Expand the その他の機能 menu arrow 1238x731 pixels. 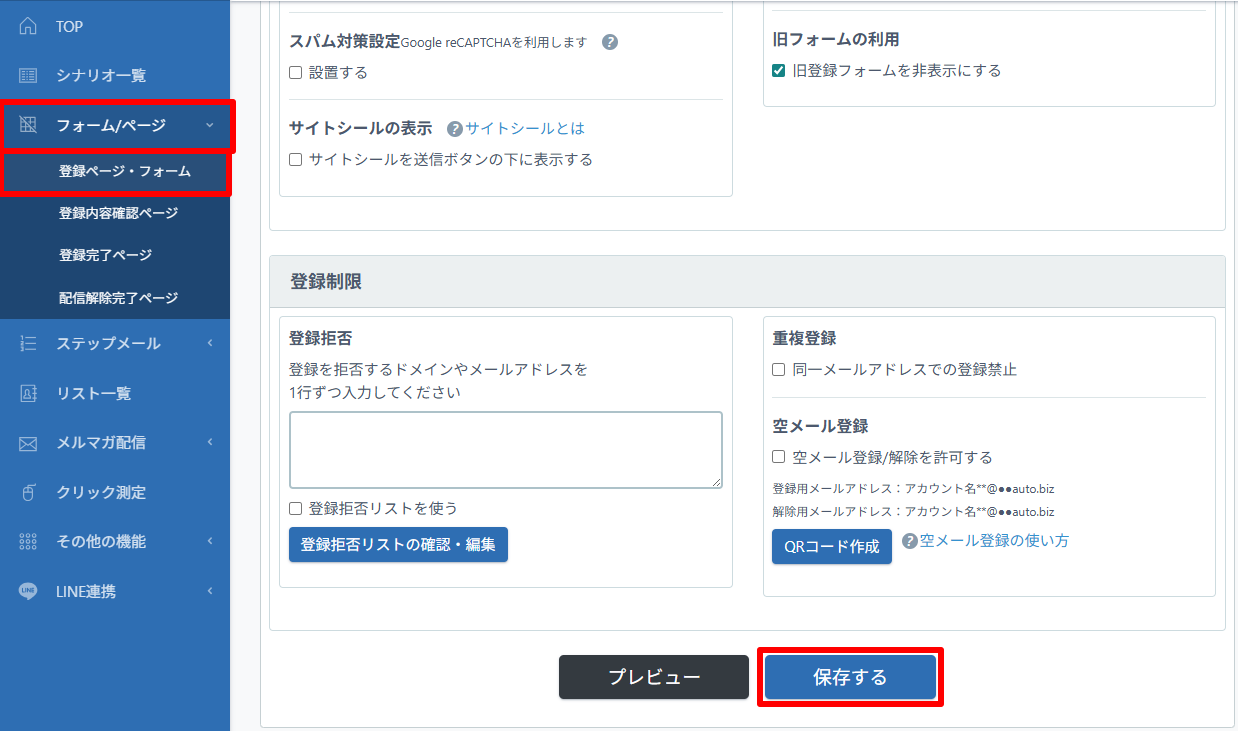coord(210,542)
